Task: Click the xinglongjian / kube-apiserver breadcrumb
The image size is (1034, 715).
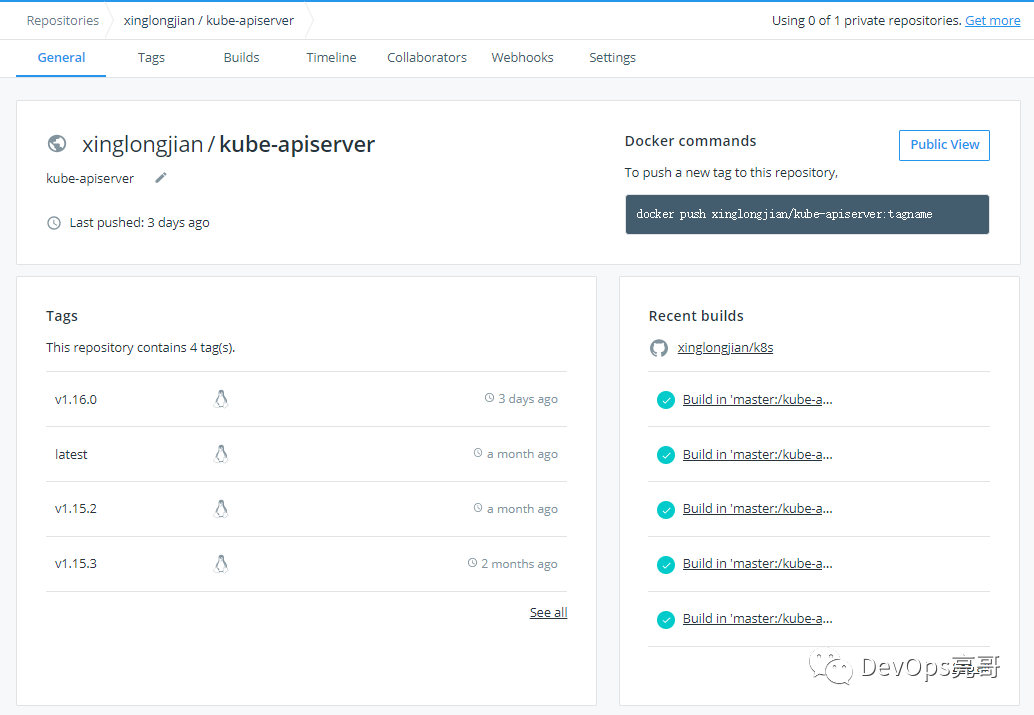Action: 208,20
